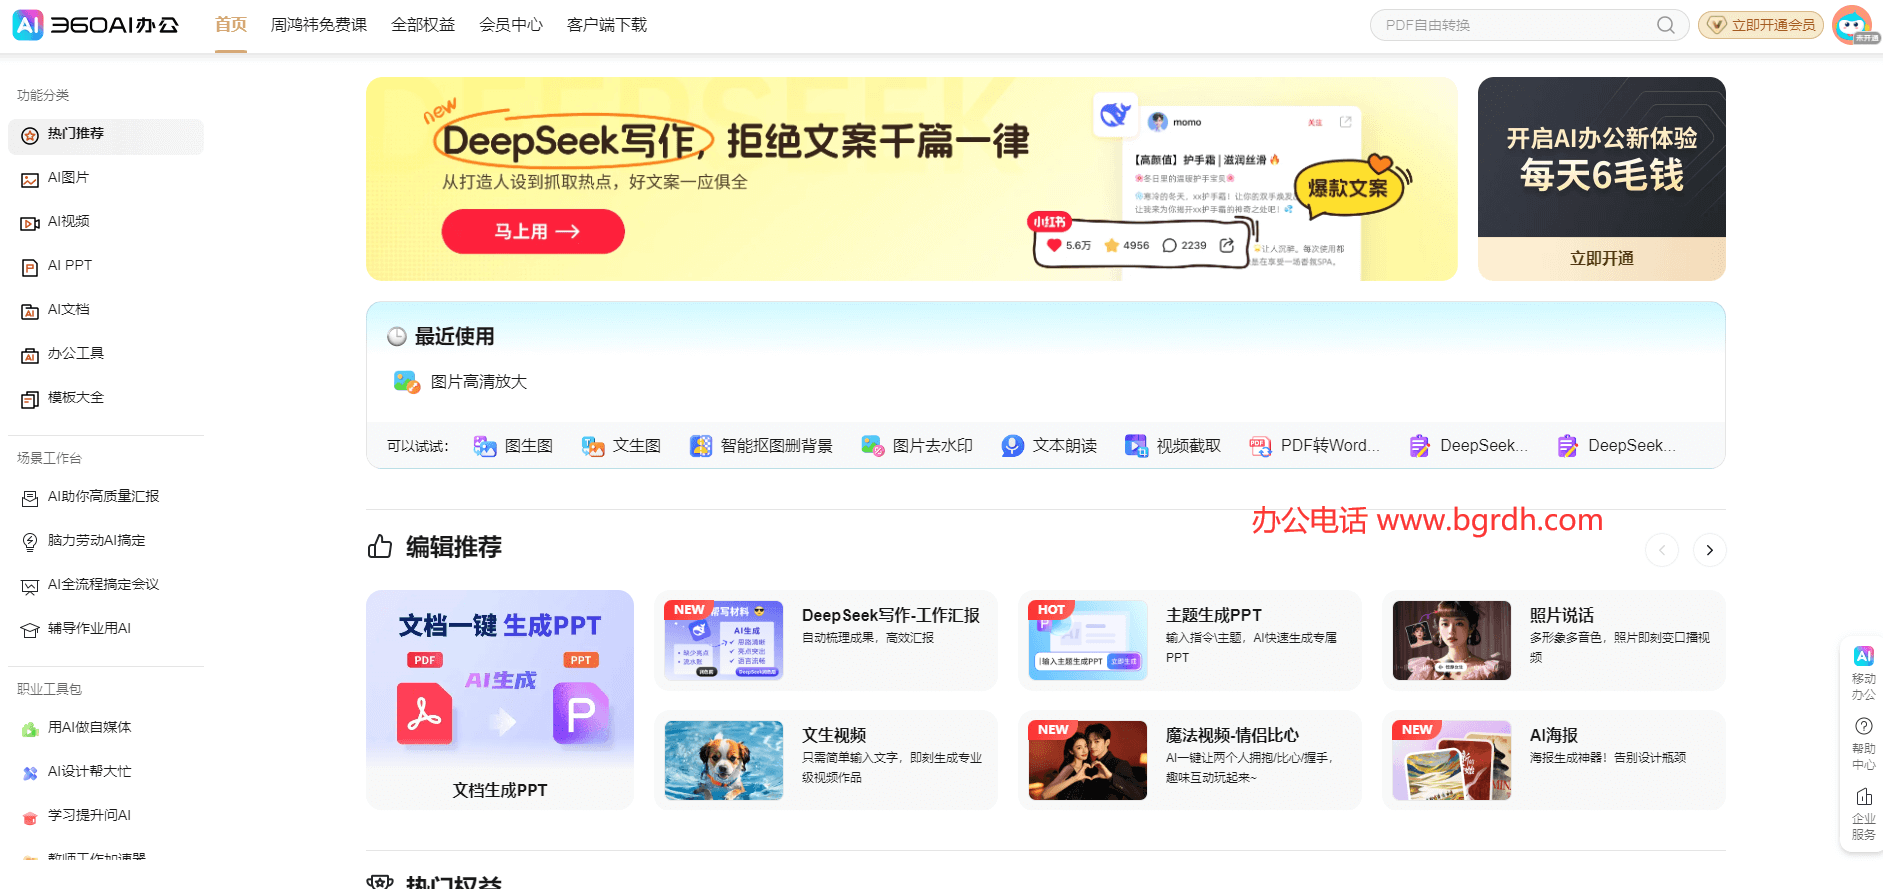
Task: Focus the PDF自由转换 search field
Action: tap(1510, 25)
